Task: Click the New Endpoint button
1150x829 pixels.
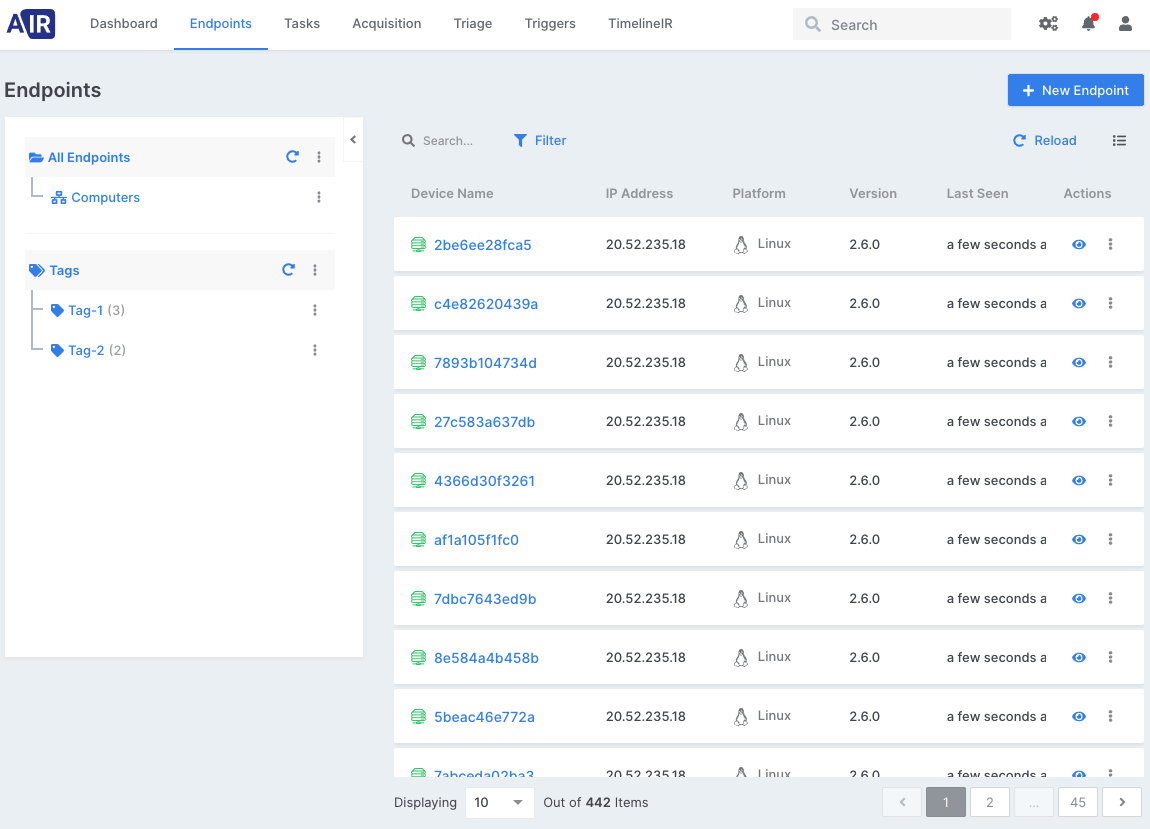Action: tap(1075, 90)
